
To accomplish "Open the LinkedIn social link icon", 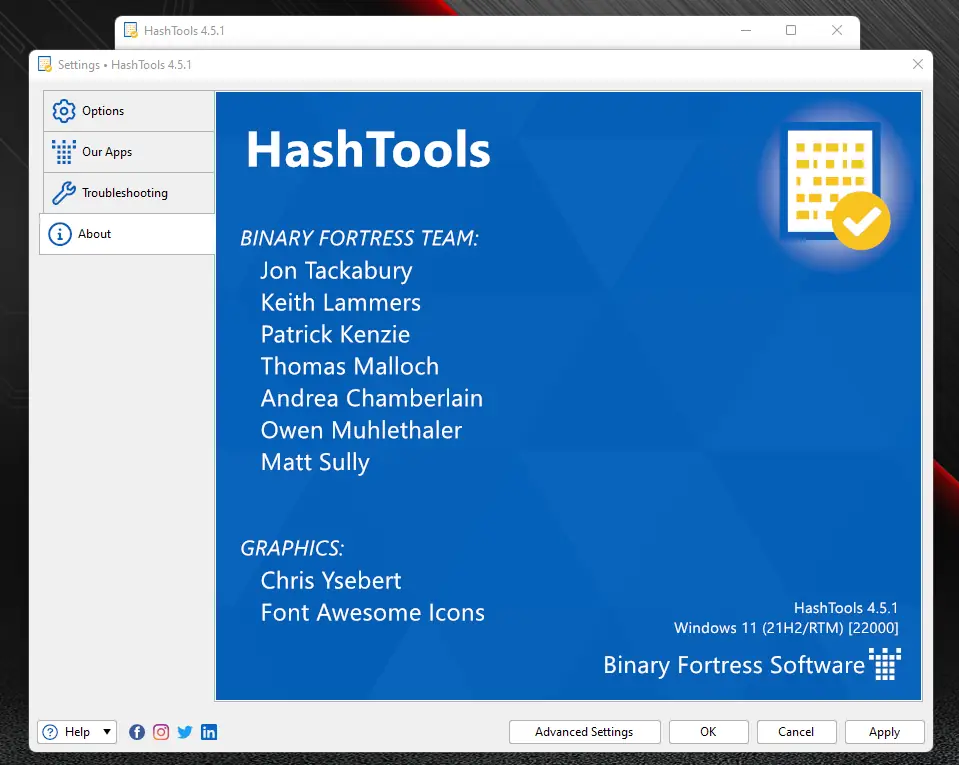I will tap(209, 732).
